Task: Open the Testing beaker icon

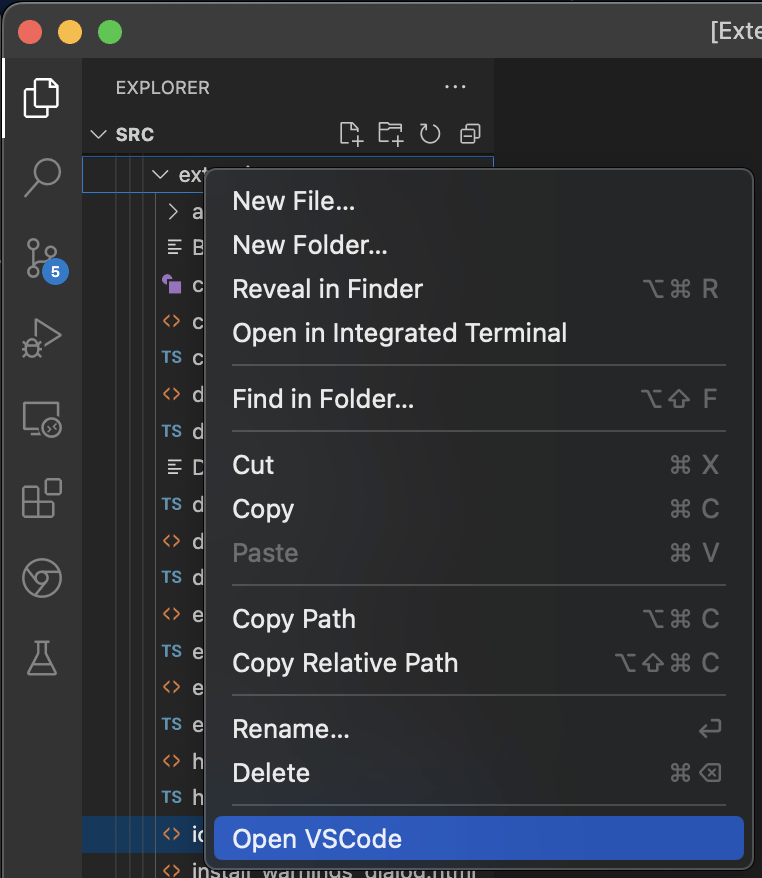Action: [42, 658]
